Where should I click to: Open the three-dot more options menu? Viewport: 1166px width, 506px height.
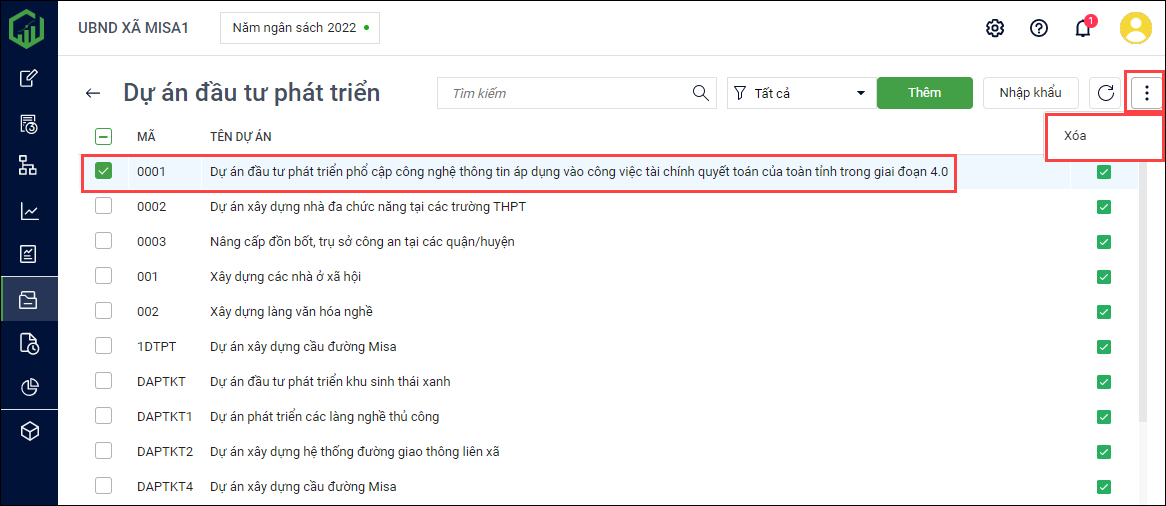(1146, 93)
